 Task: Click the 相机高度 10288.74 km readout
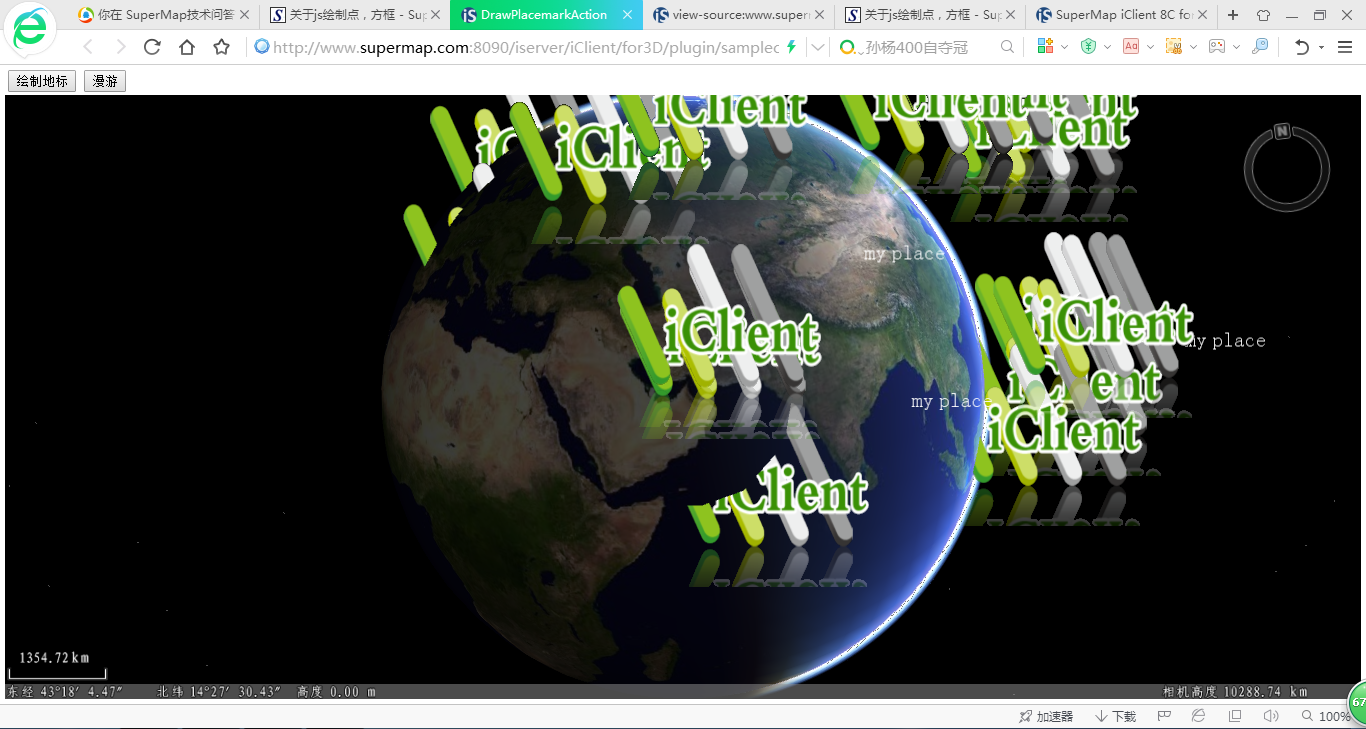pyautogui.click(x=1235, y=691)
